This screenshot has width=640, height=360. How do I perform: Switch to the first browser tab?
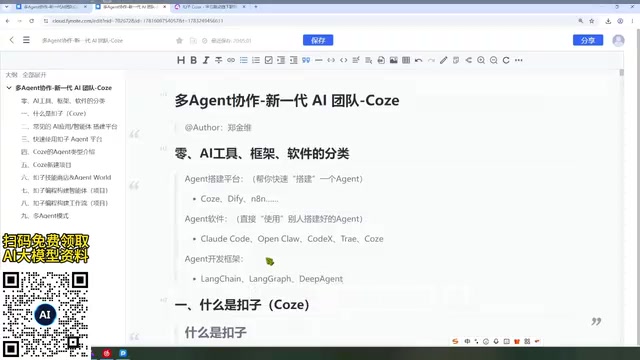(51, 7)
